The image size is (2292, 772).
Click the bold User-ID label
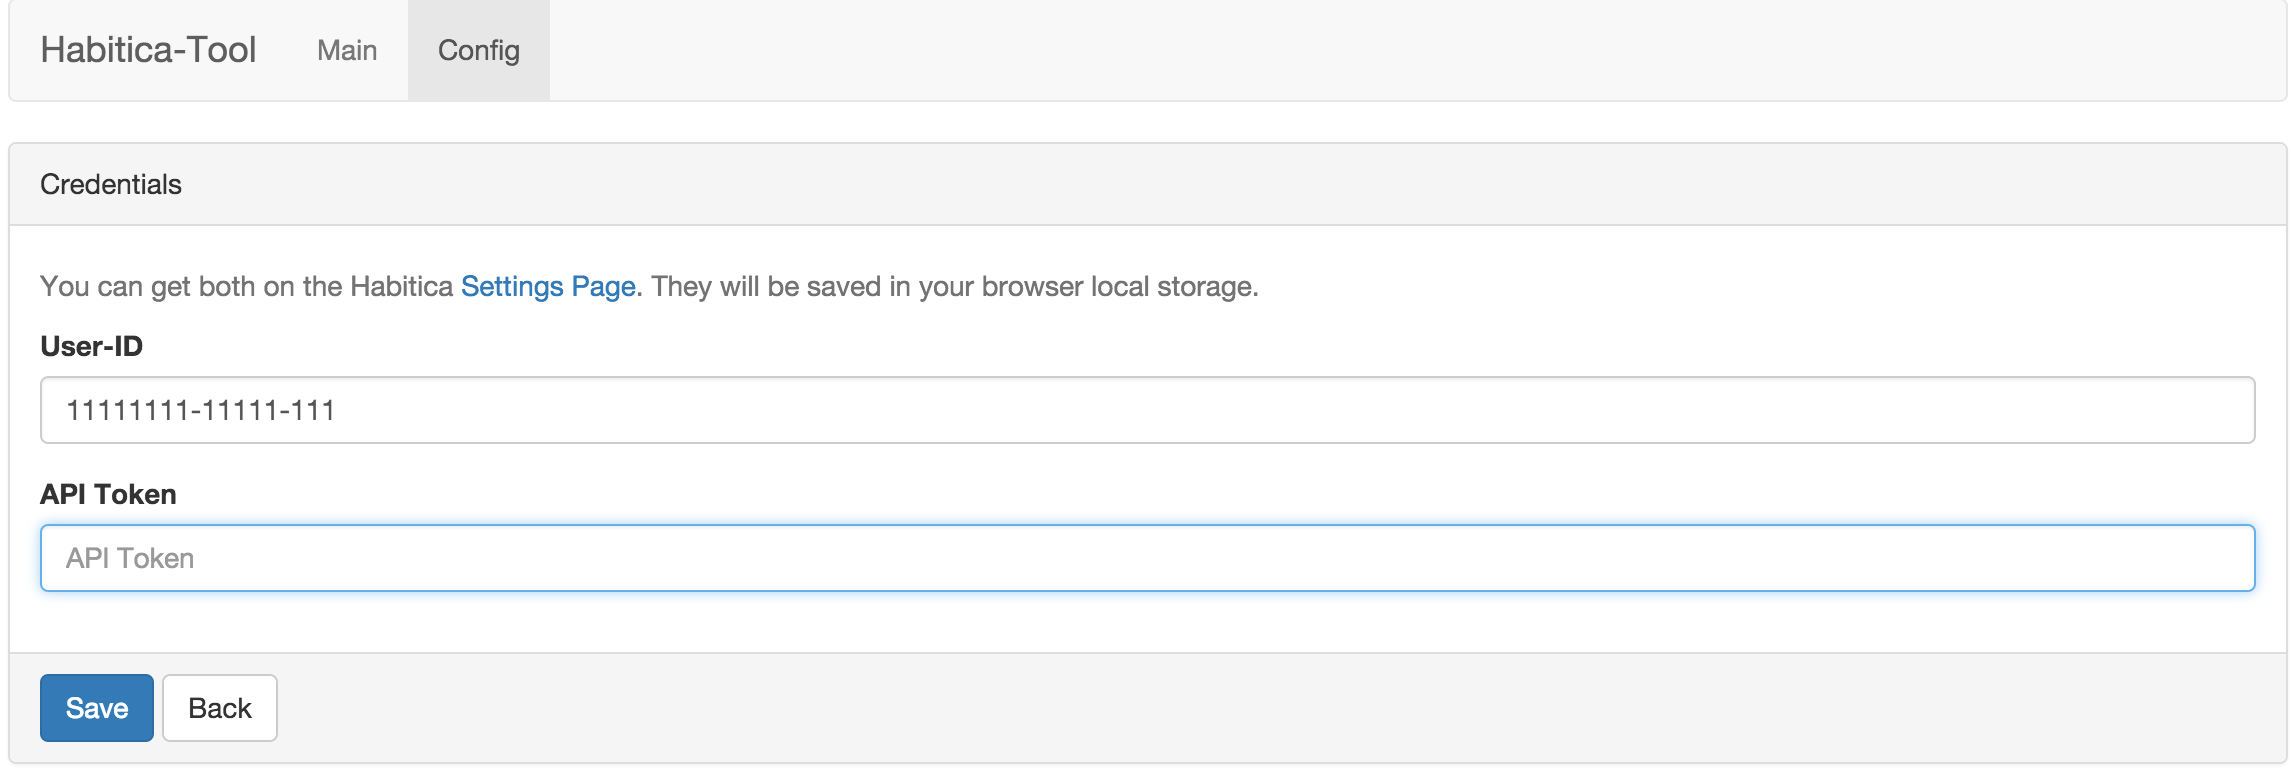91,346
